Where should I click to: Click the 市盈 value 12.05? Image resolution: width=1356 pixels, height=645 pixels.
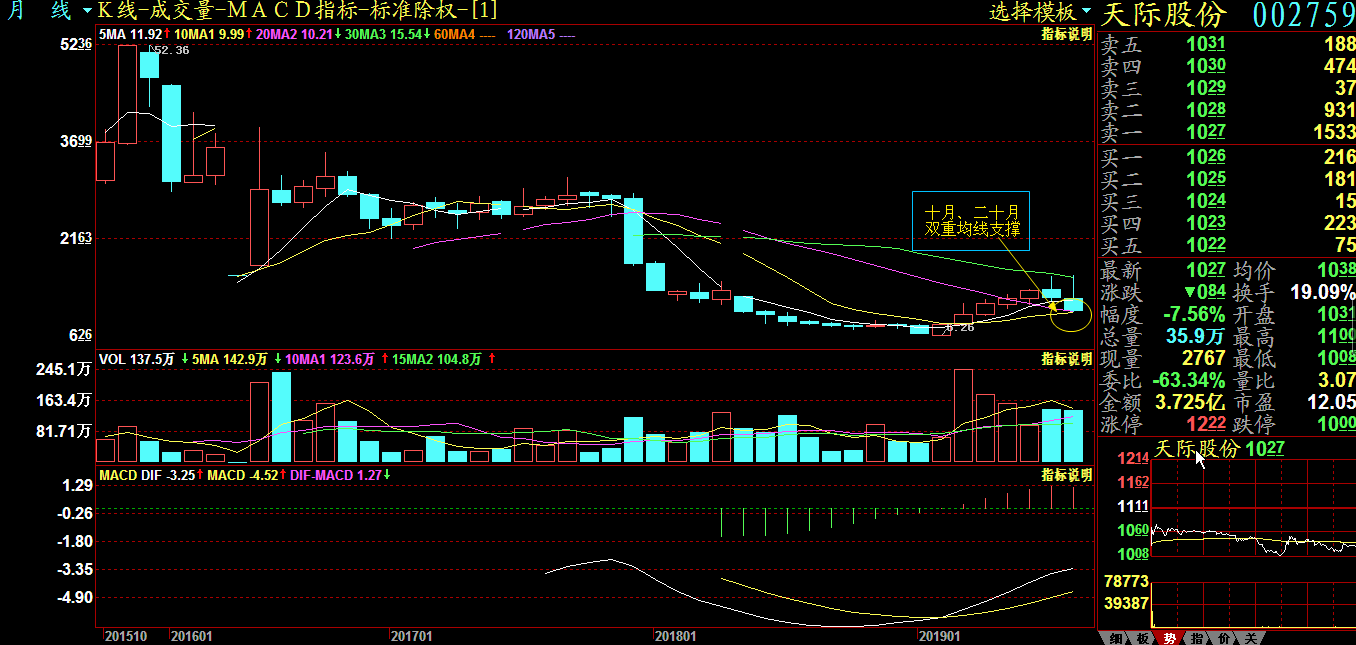(x=1331, y=402)
